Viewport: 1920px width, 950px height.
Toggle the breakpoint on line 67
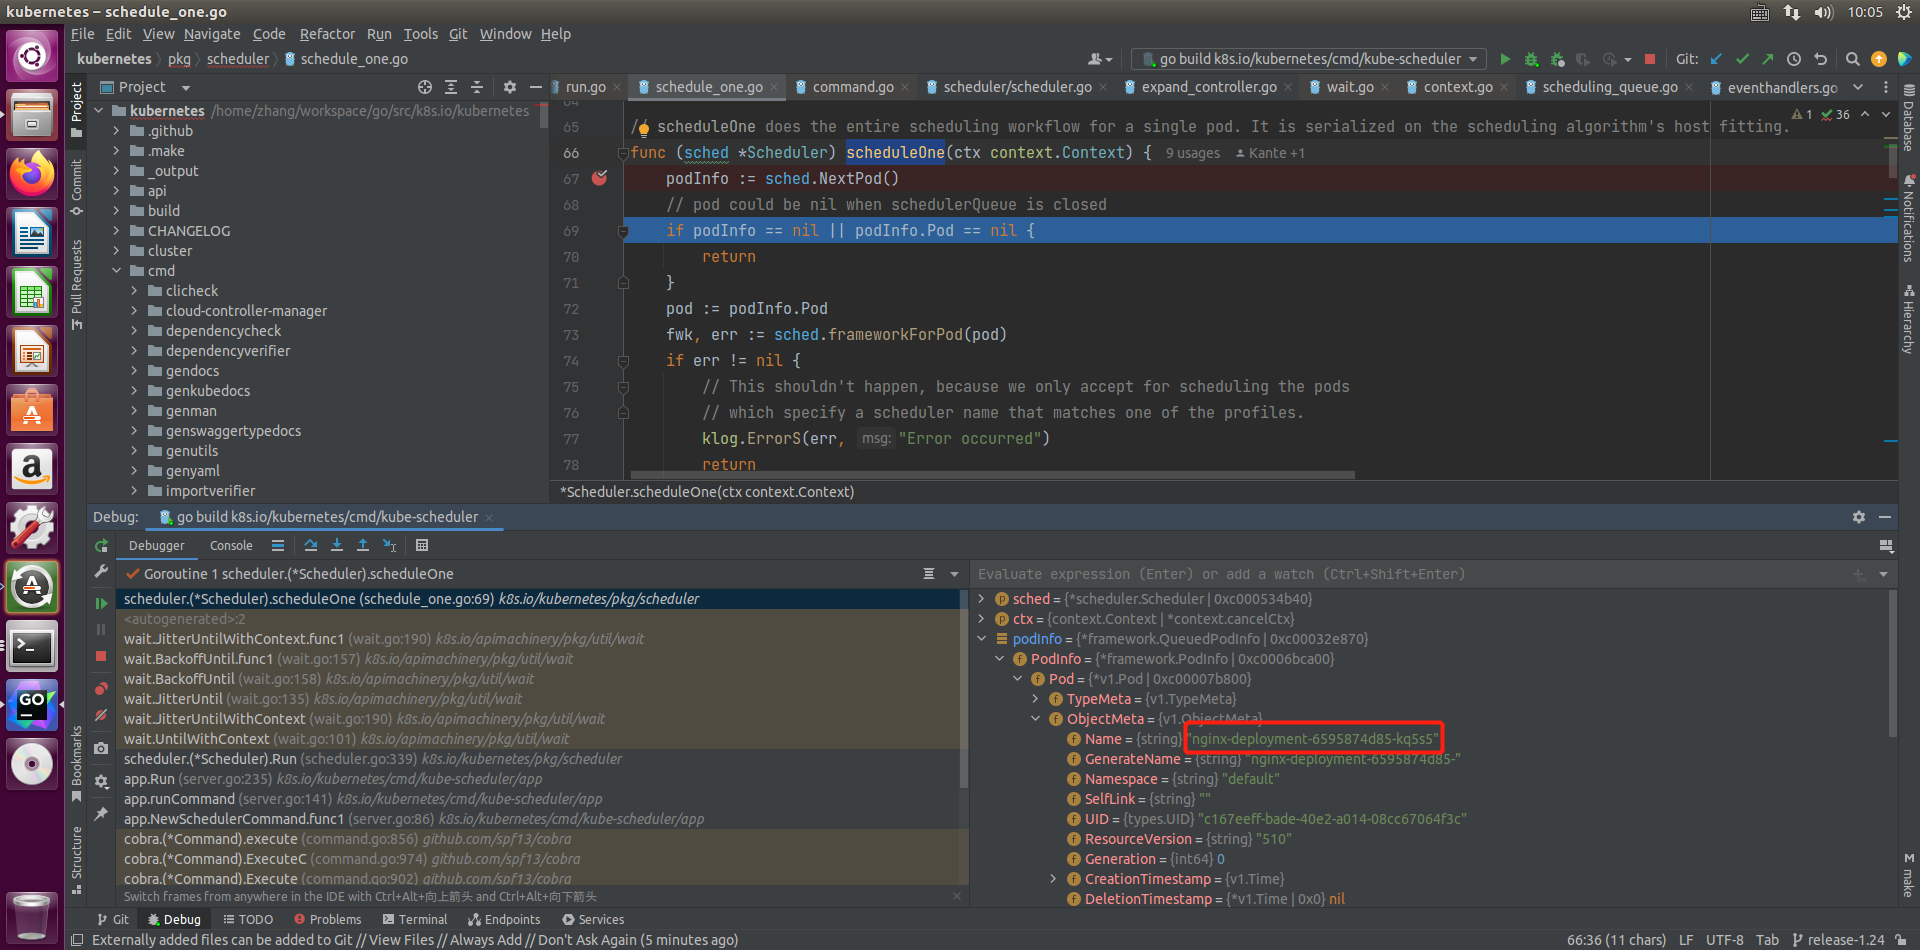pyautogui.click(x=600, y=178)
